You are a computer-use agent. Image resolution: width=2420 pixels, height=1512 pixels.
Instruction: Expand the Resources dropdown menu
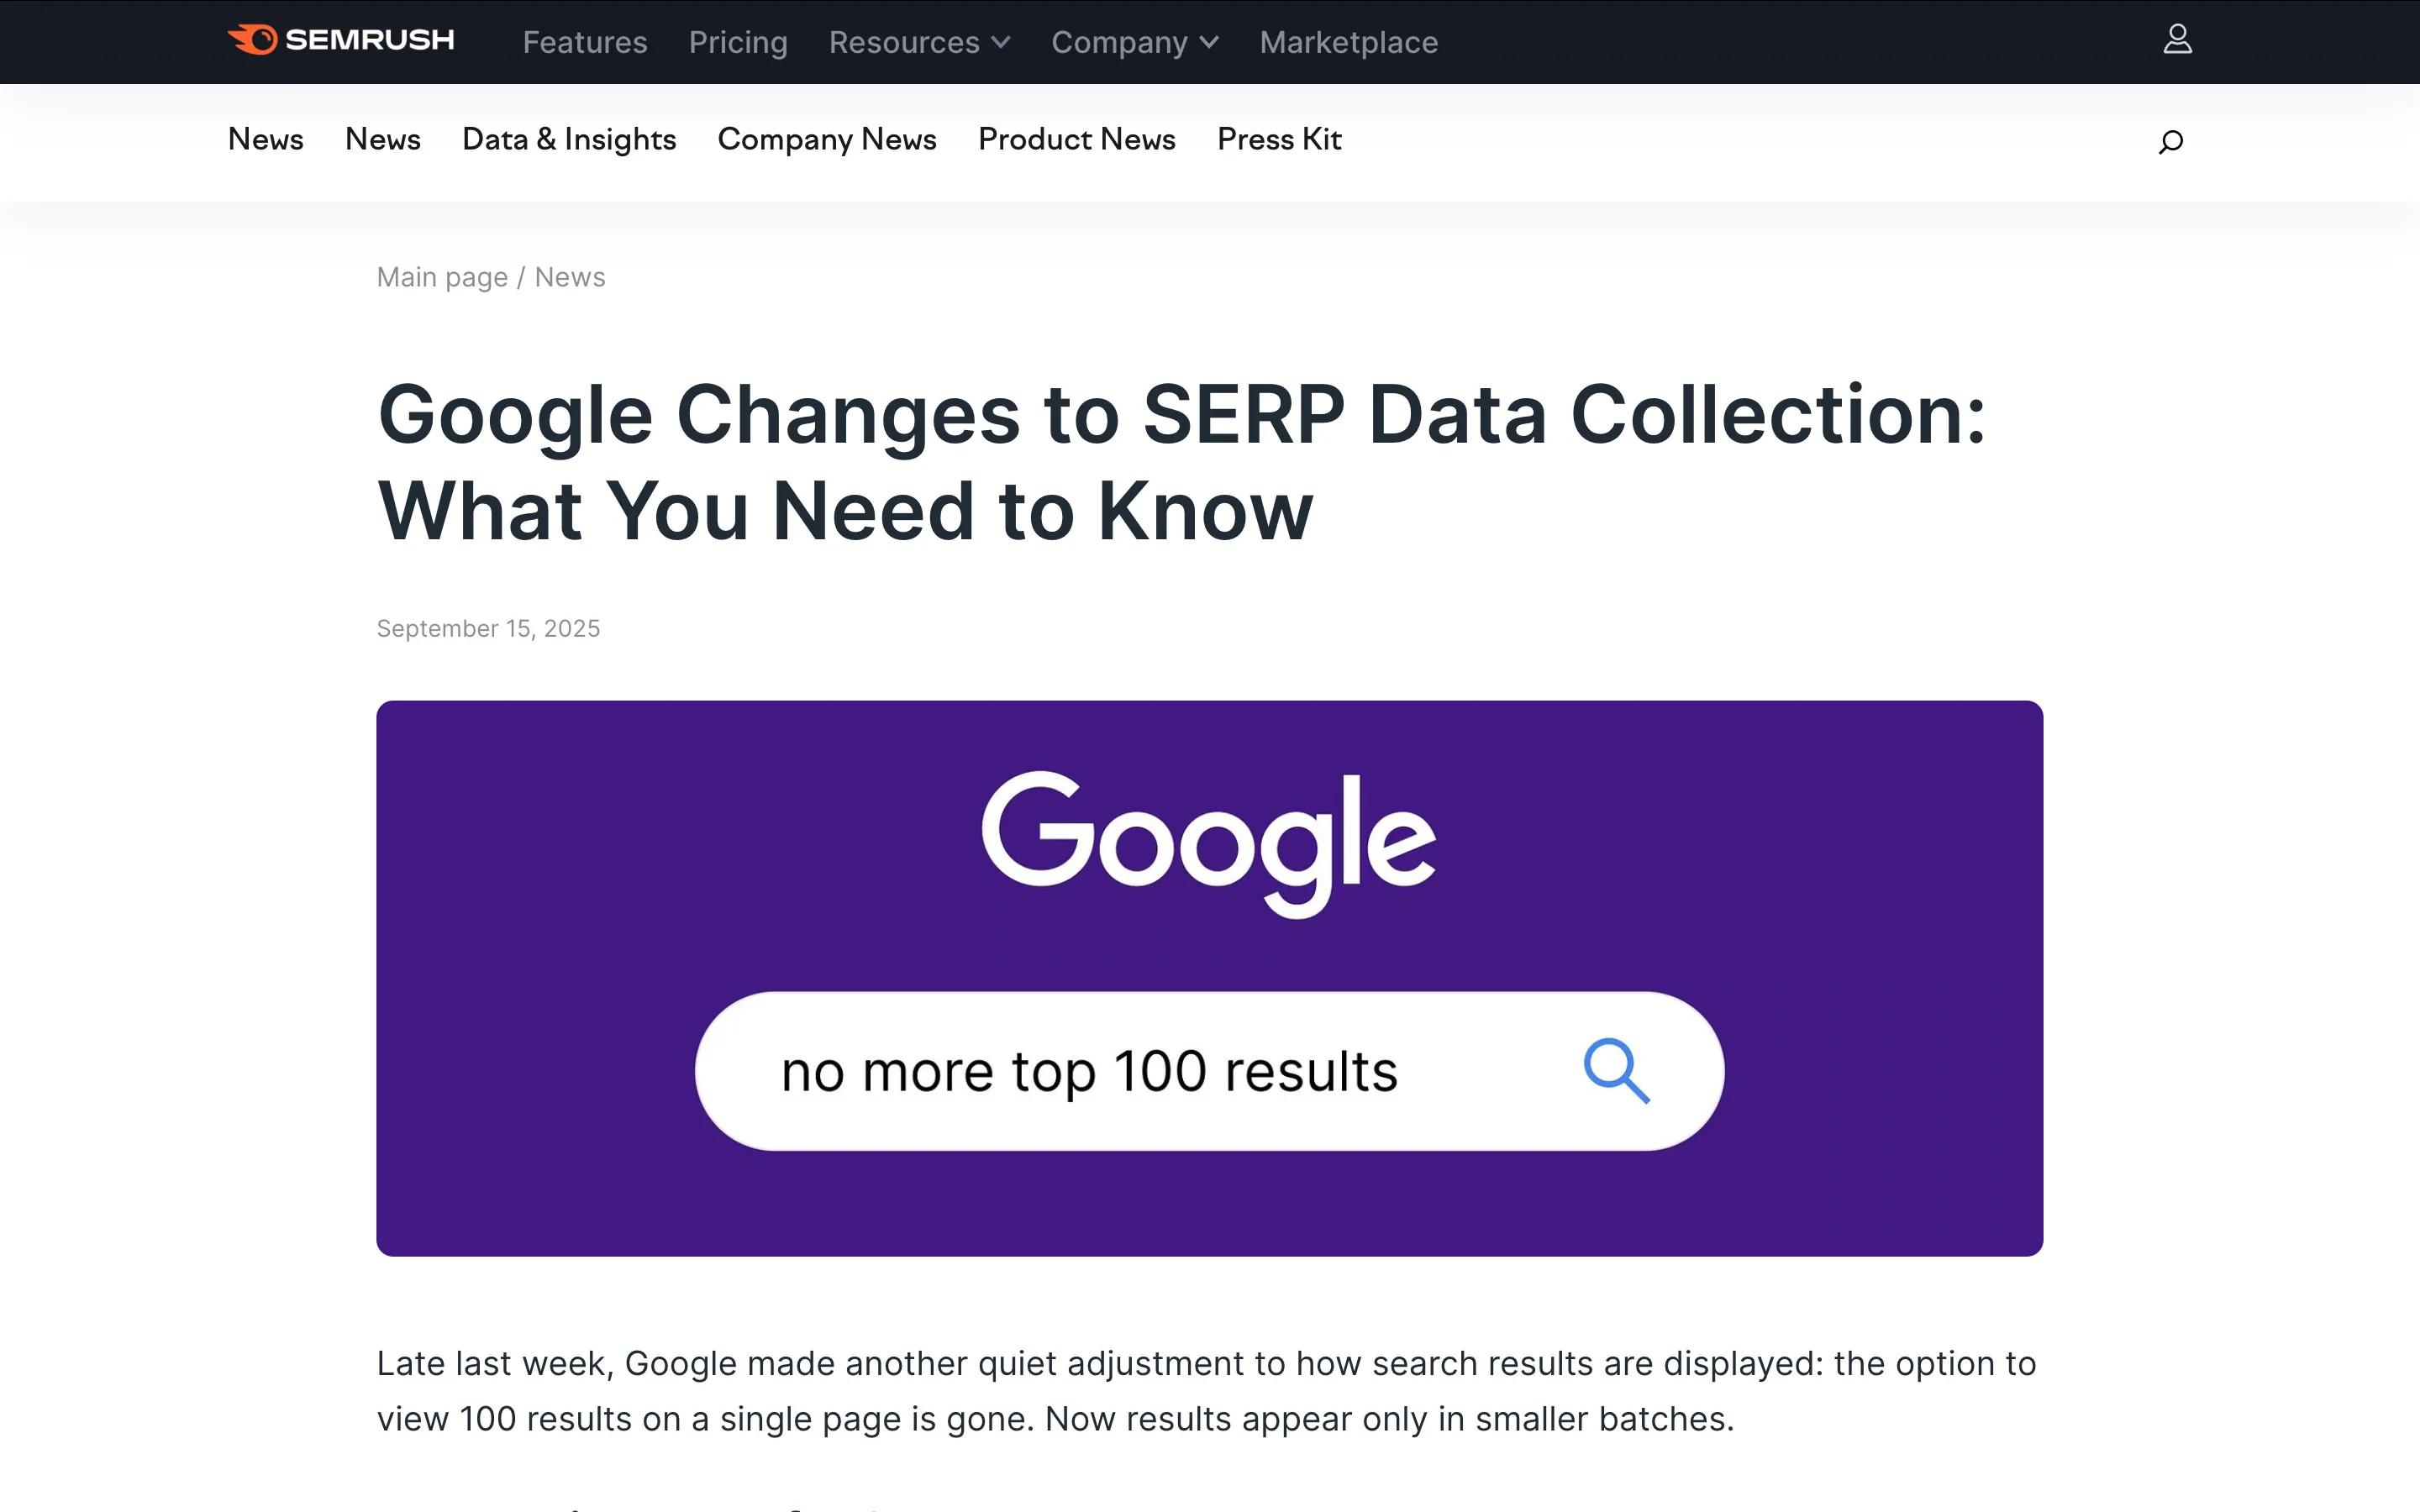[919, 42]
